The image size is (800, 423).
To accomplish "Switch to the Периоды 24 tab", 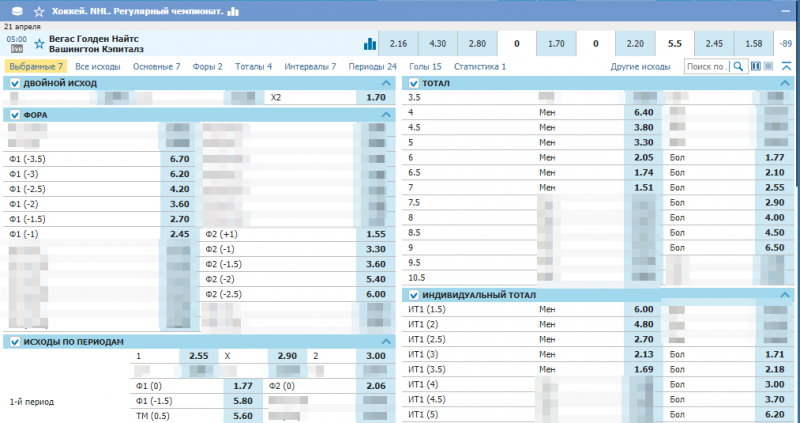I will click(x=372, y=66).
